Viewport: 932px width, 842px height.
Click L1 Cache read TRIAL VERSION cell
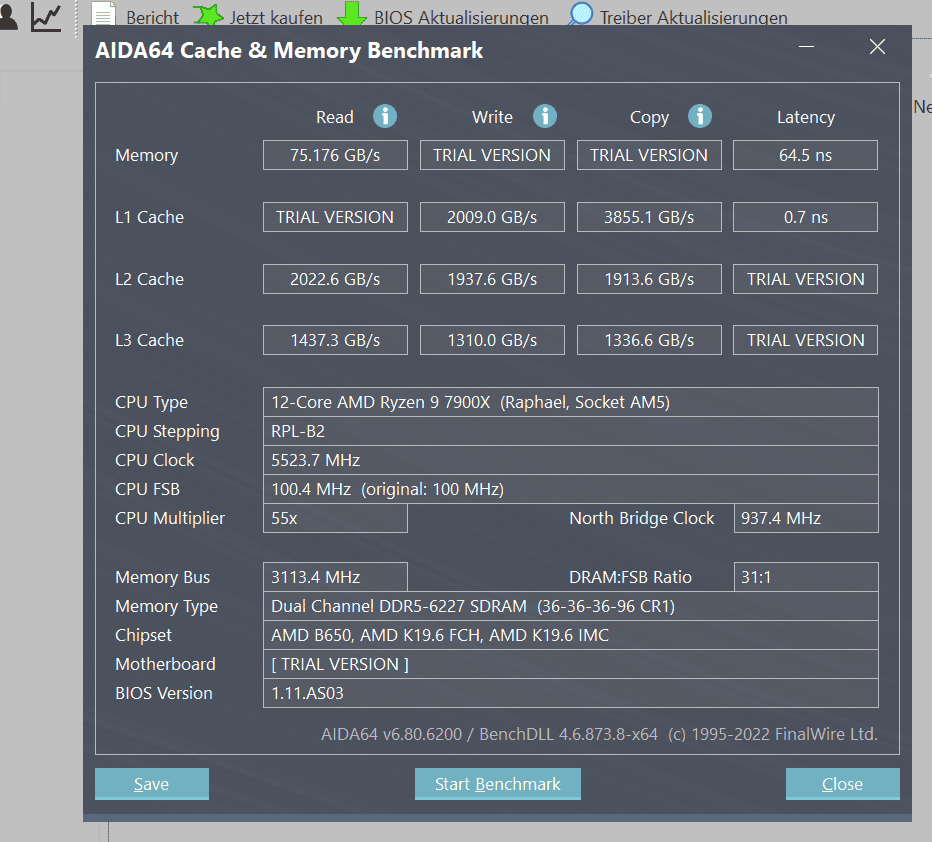335,217
